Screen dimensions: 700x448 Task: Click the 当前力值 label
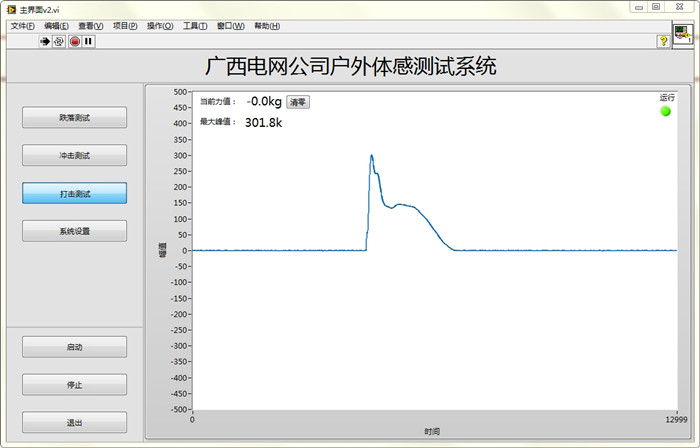217,102
